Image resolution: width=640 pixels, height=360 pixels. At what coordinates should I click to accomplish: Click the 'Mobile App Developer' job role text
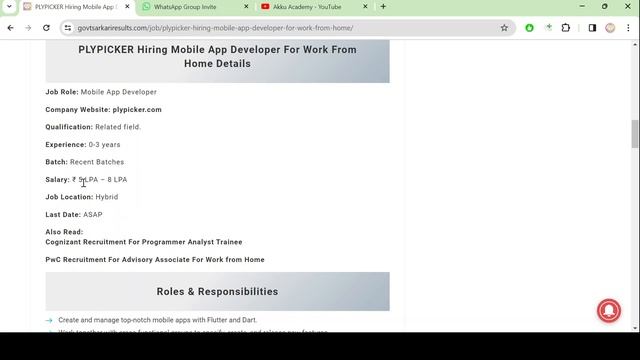(x=119, y=92)
